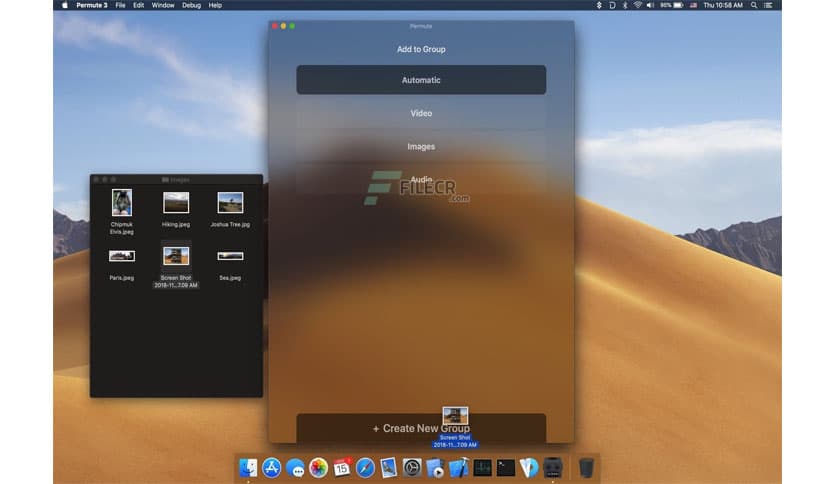Open Notification Center list icon

768,5
